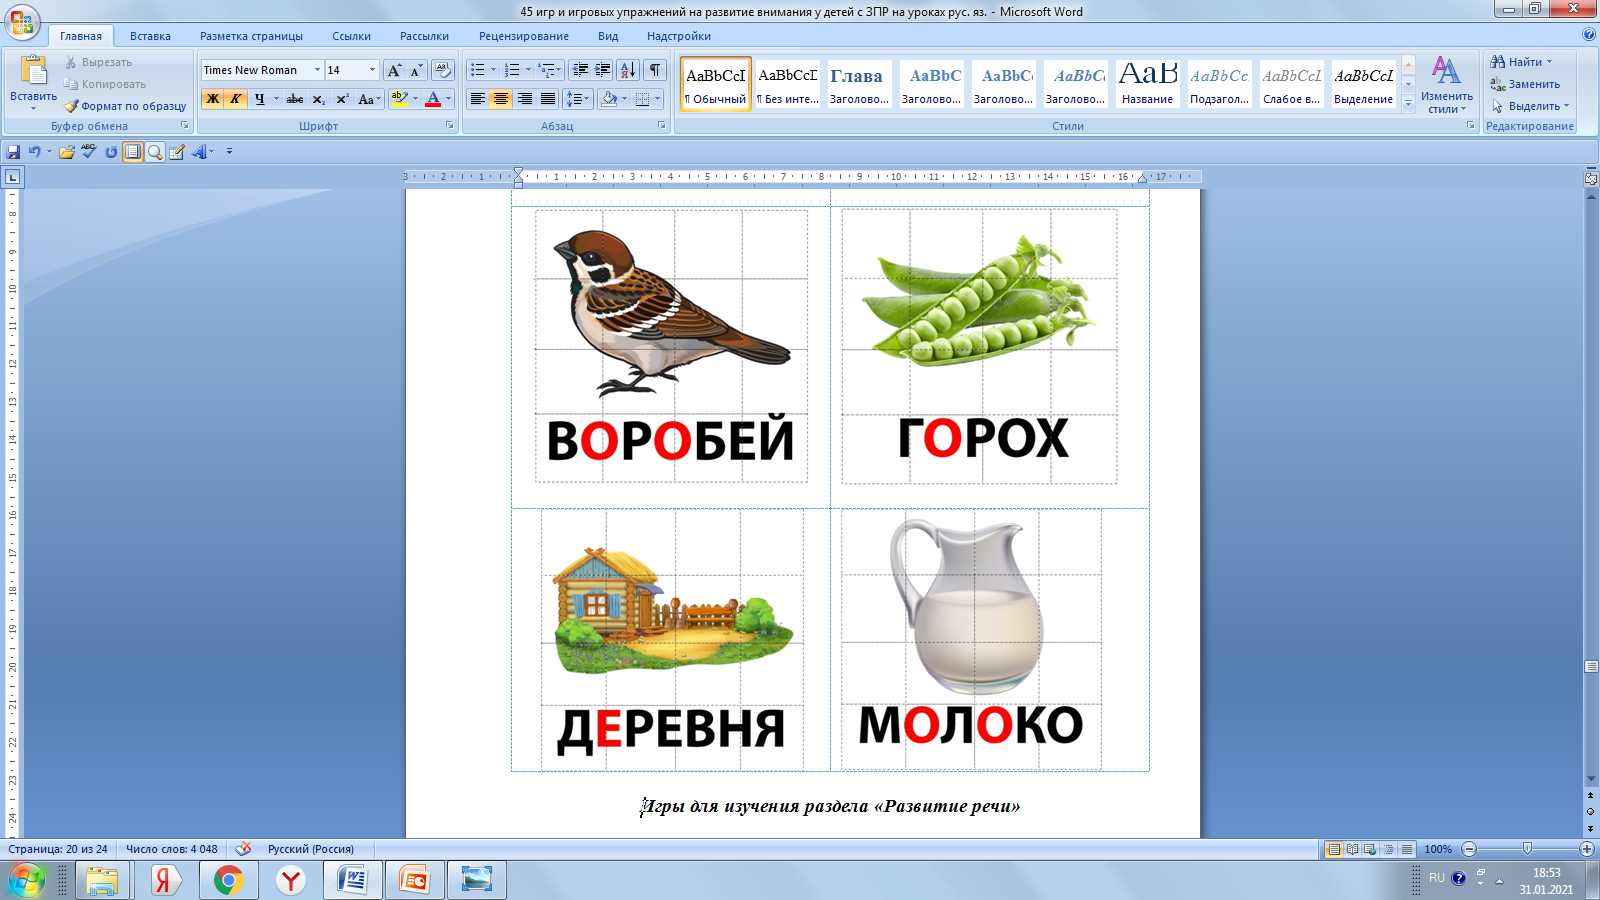Open the Times New Roman font dropdown

pyautogui.click(x=317, y=70)
